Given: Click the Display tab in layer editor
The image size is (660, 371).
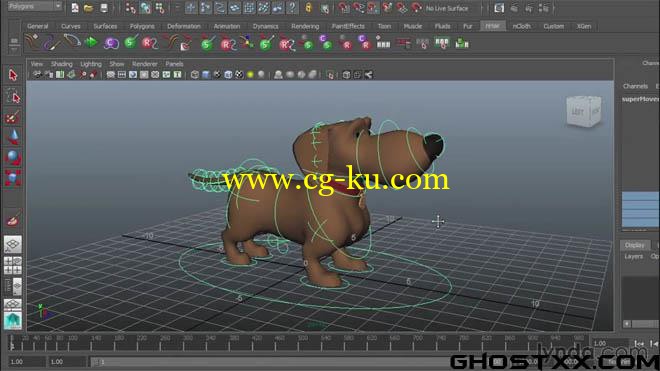Looking at the screenshot, I should (x=634, y=245).
